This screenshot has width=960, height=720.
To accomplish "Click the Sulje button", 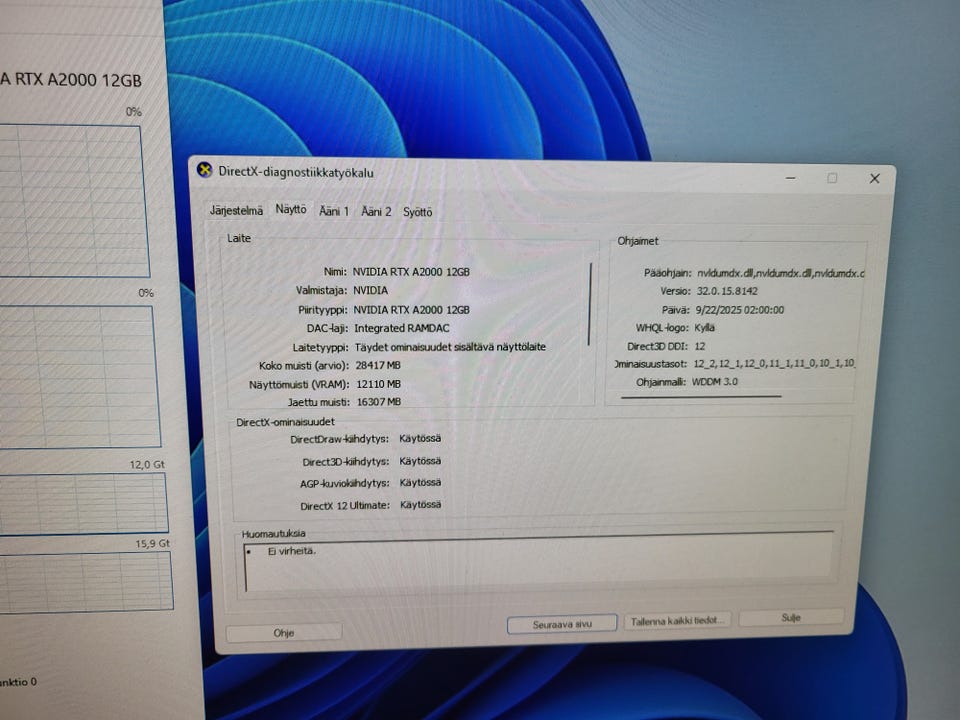I will (791, 618).
